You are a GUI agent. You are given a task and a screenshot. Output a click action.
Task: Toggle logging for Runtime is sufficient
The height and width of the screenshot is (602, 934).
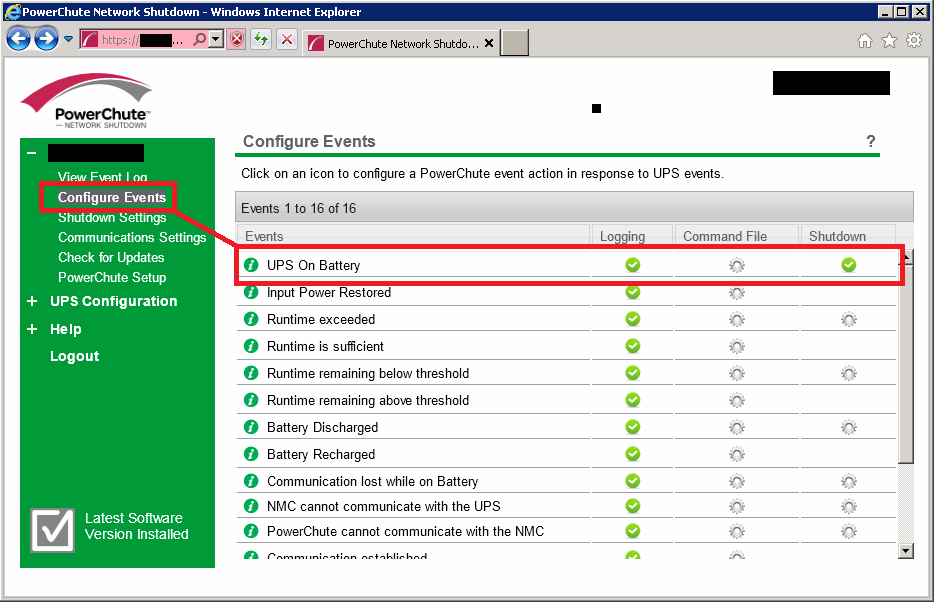(633, 346)
